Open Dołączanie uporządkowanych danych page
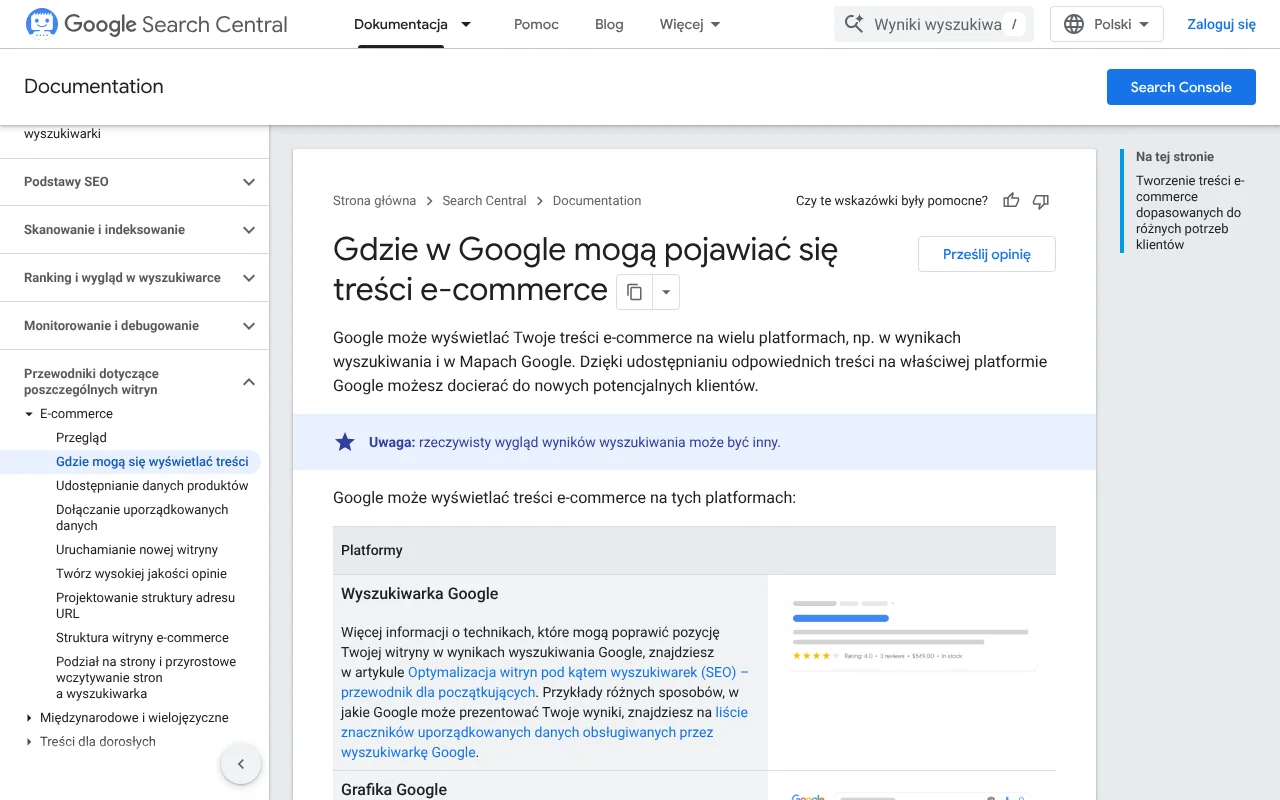 [142, 518]
